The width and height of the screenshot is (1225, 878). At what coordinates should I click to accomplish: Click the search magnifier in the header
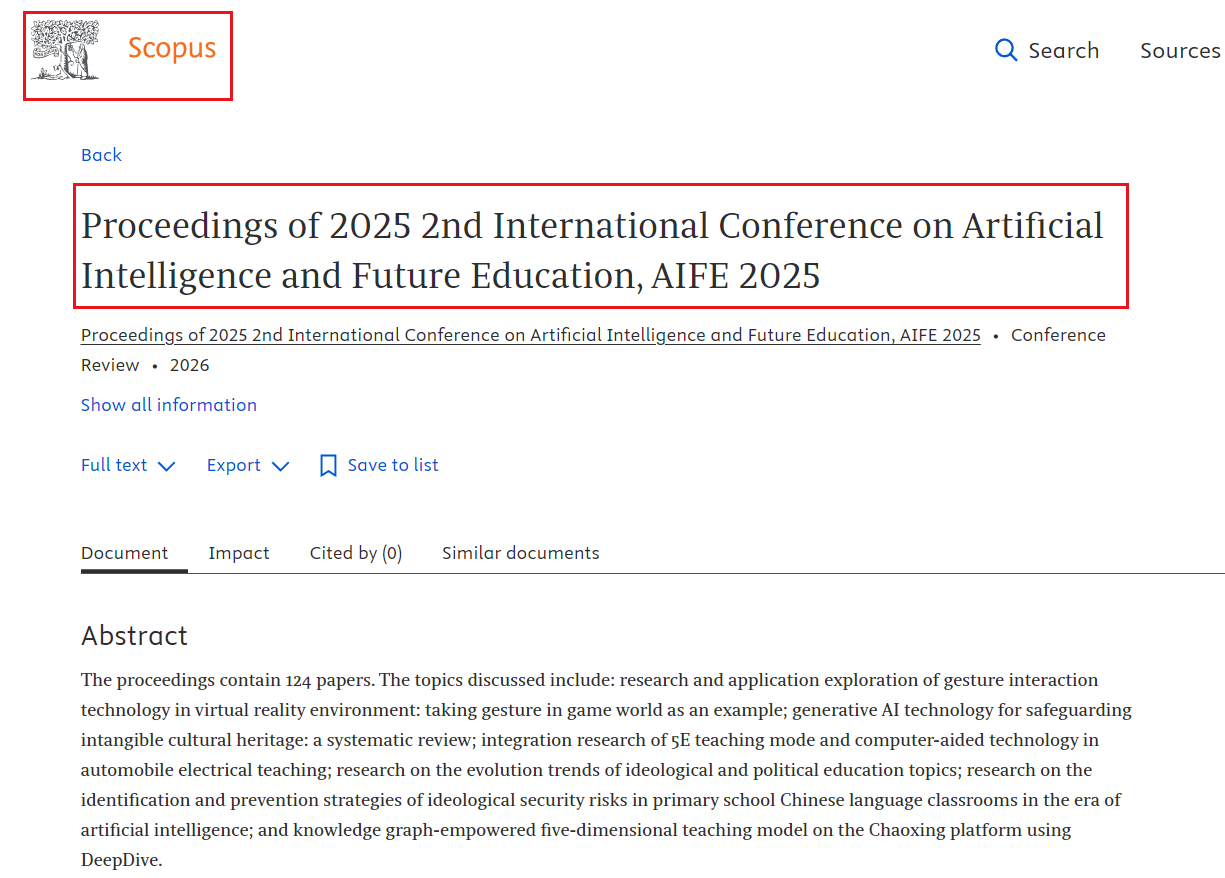click(x=1005, y=50)
